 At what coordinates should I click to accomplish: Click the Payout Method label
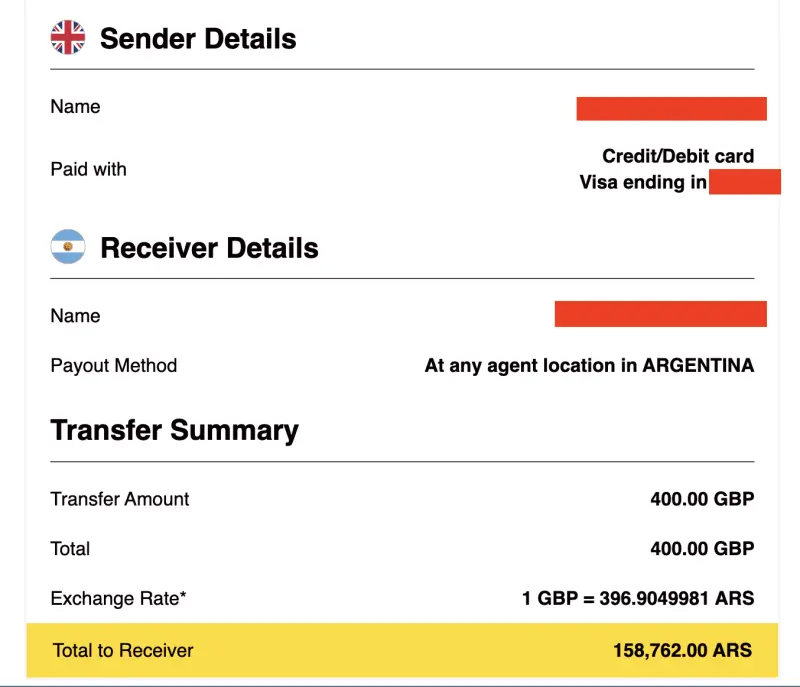click(x=114, y=366)
